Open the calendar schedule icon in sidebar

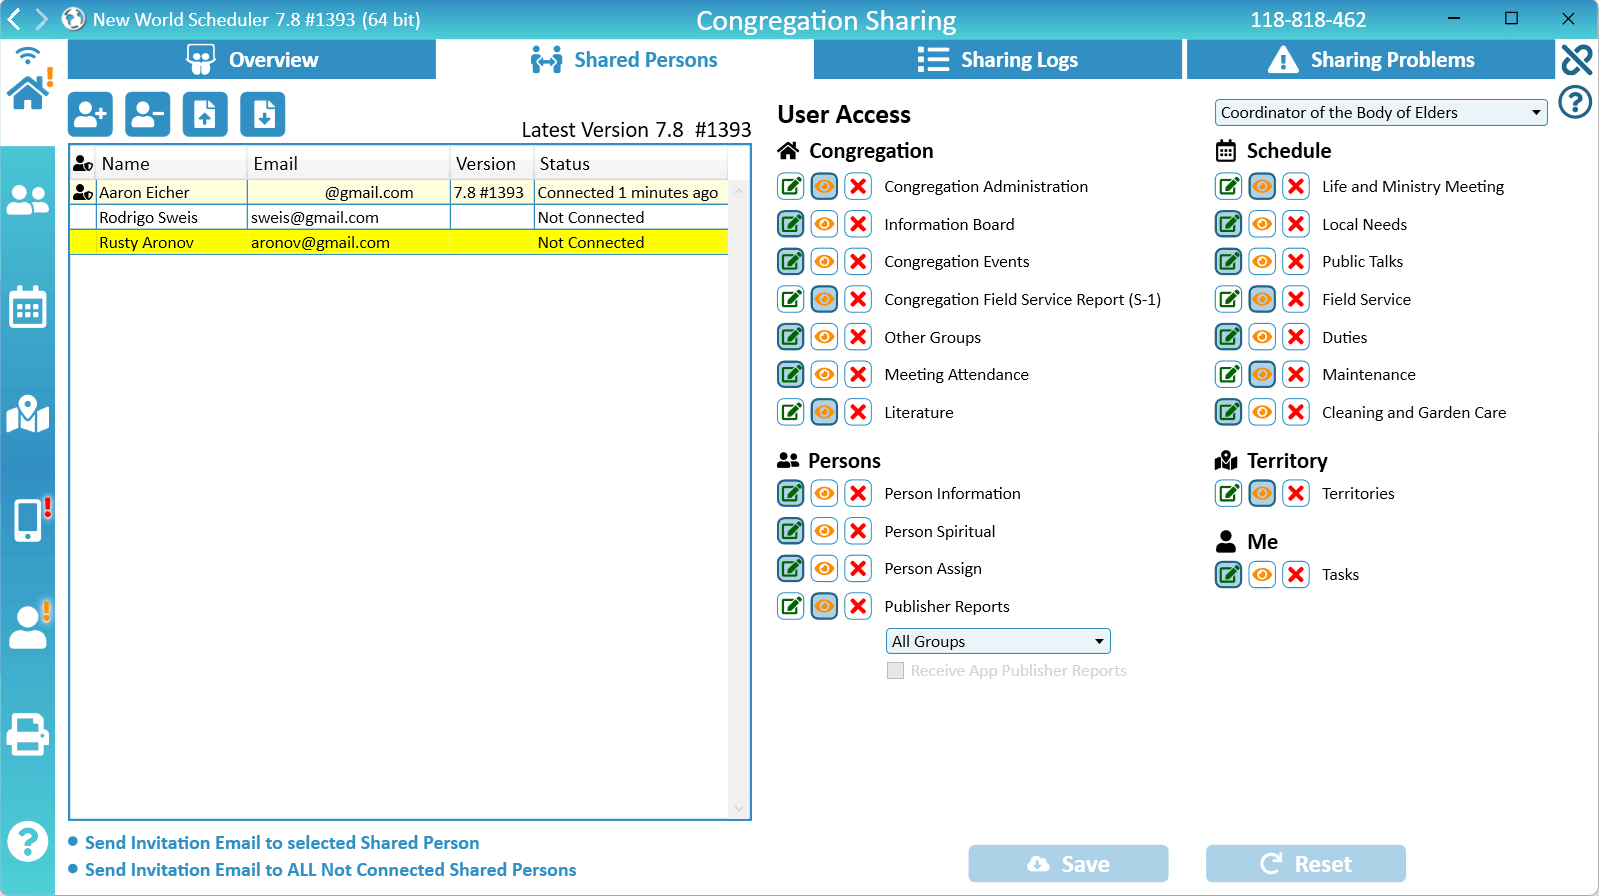point(28,308)
